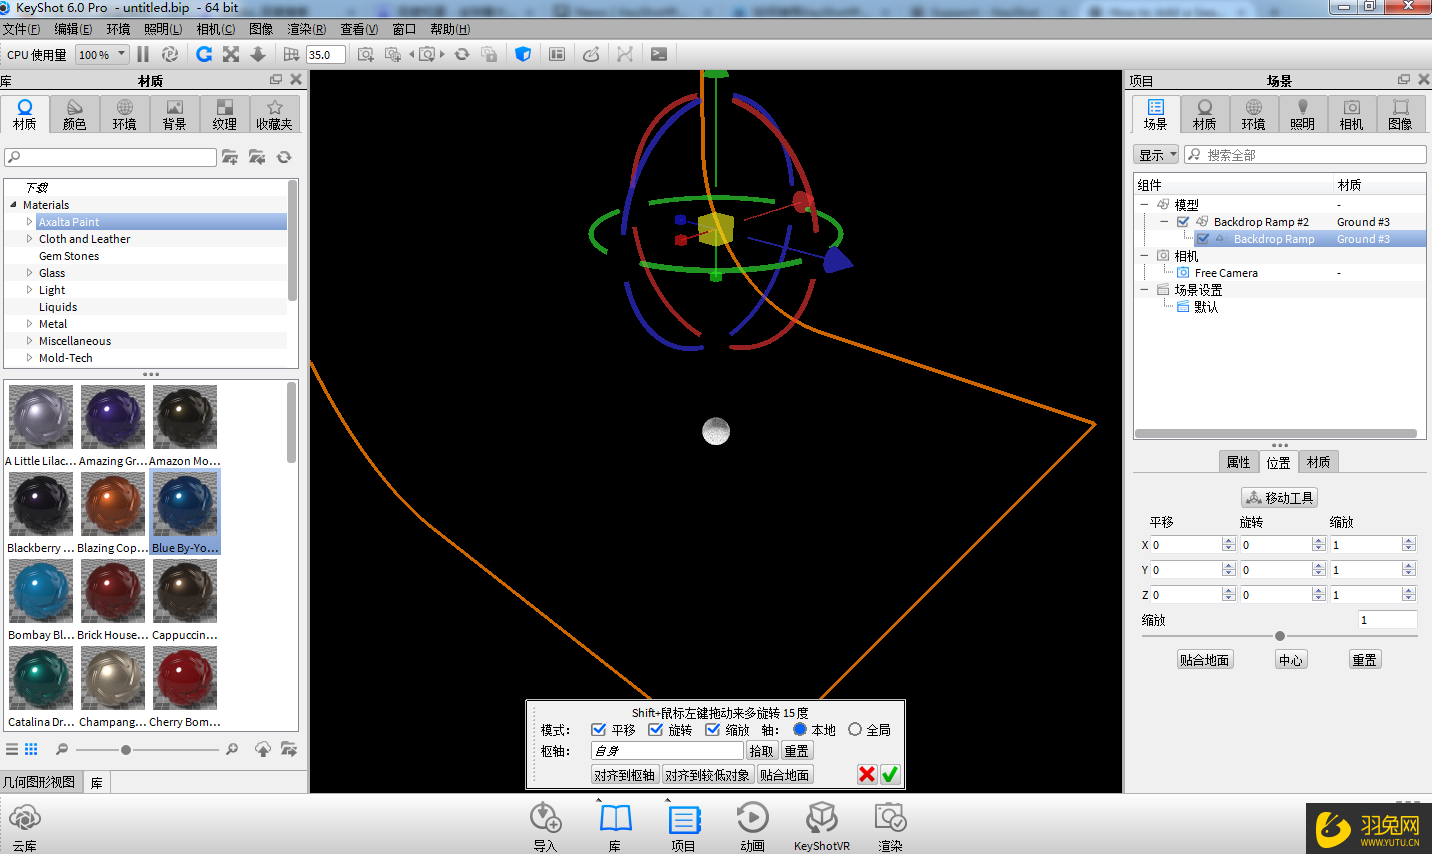This screenshot has height=854, width=1432.
Task: Switch to the 纹理 textures library tab
Action: (x=224, y=115)
